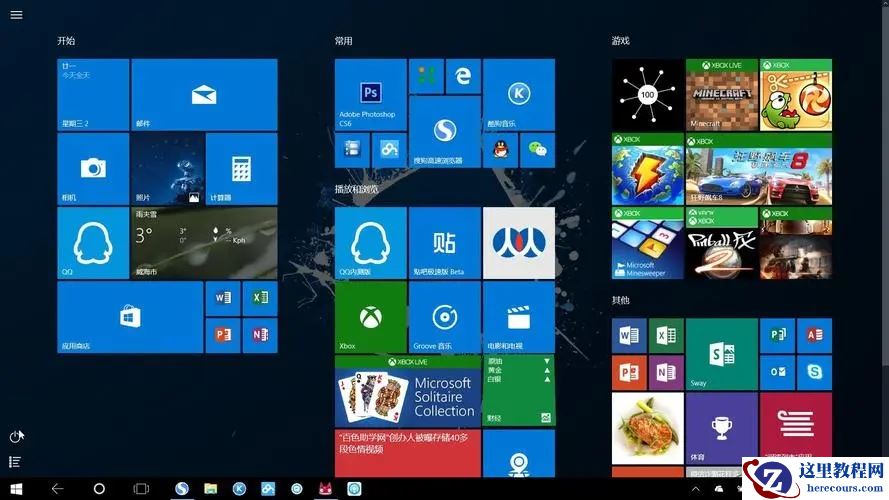Open the Maps tile below Finance
889x500 pixels.
pyautogui.click(x=519, y=454)
